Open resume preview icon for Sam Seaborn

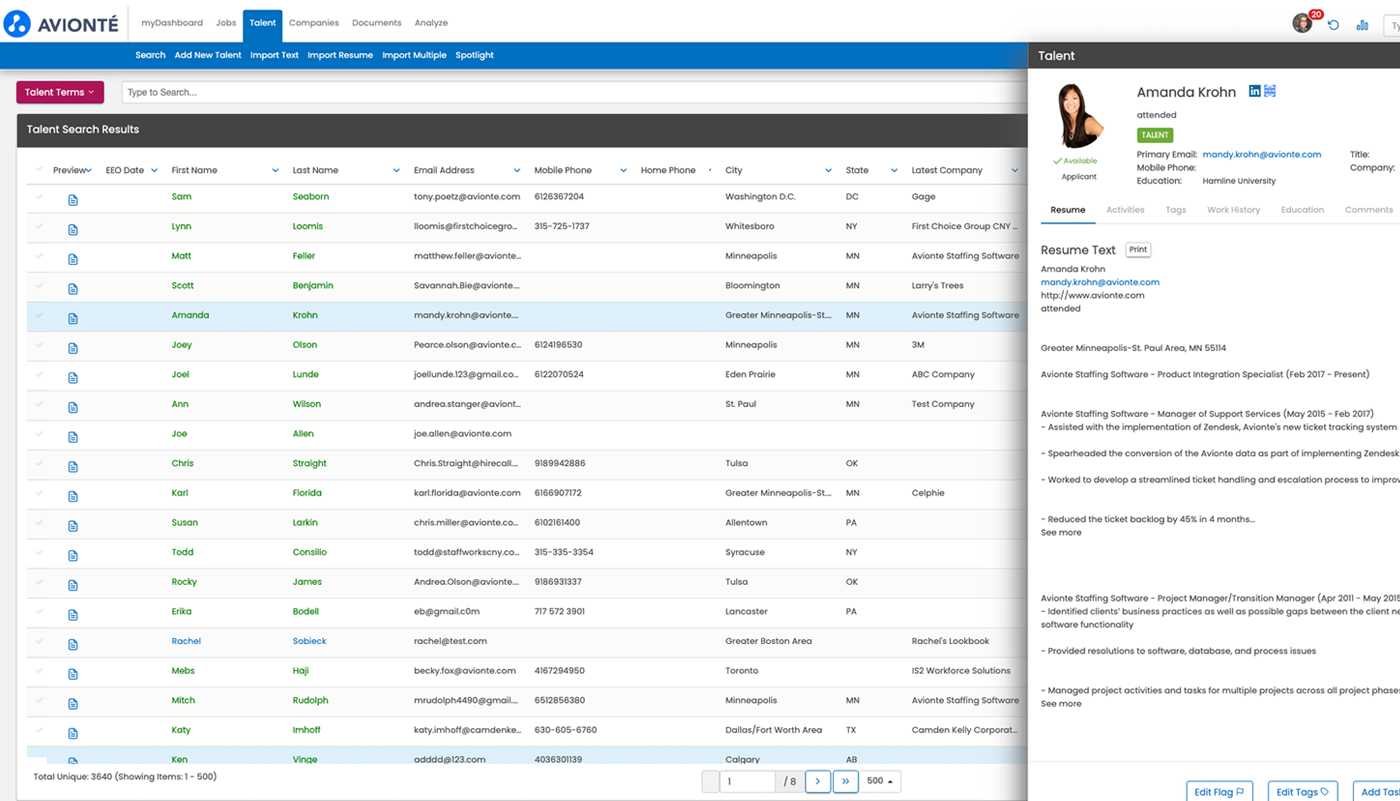[x=73, y=200]
